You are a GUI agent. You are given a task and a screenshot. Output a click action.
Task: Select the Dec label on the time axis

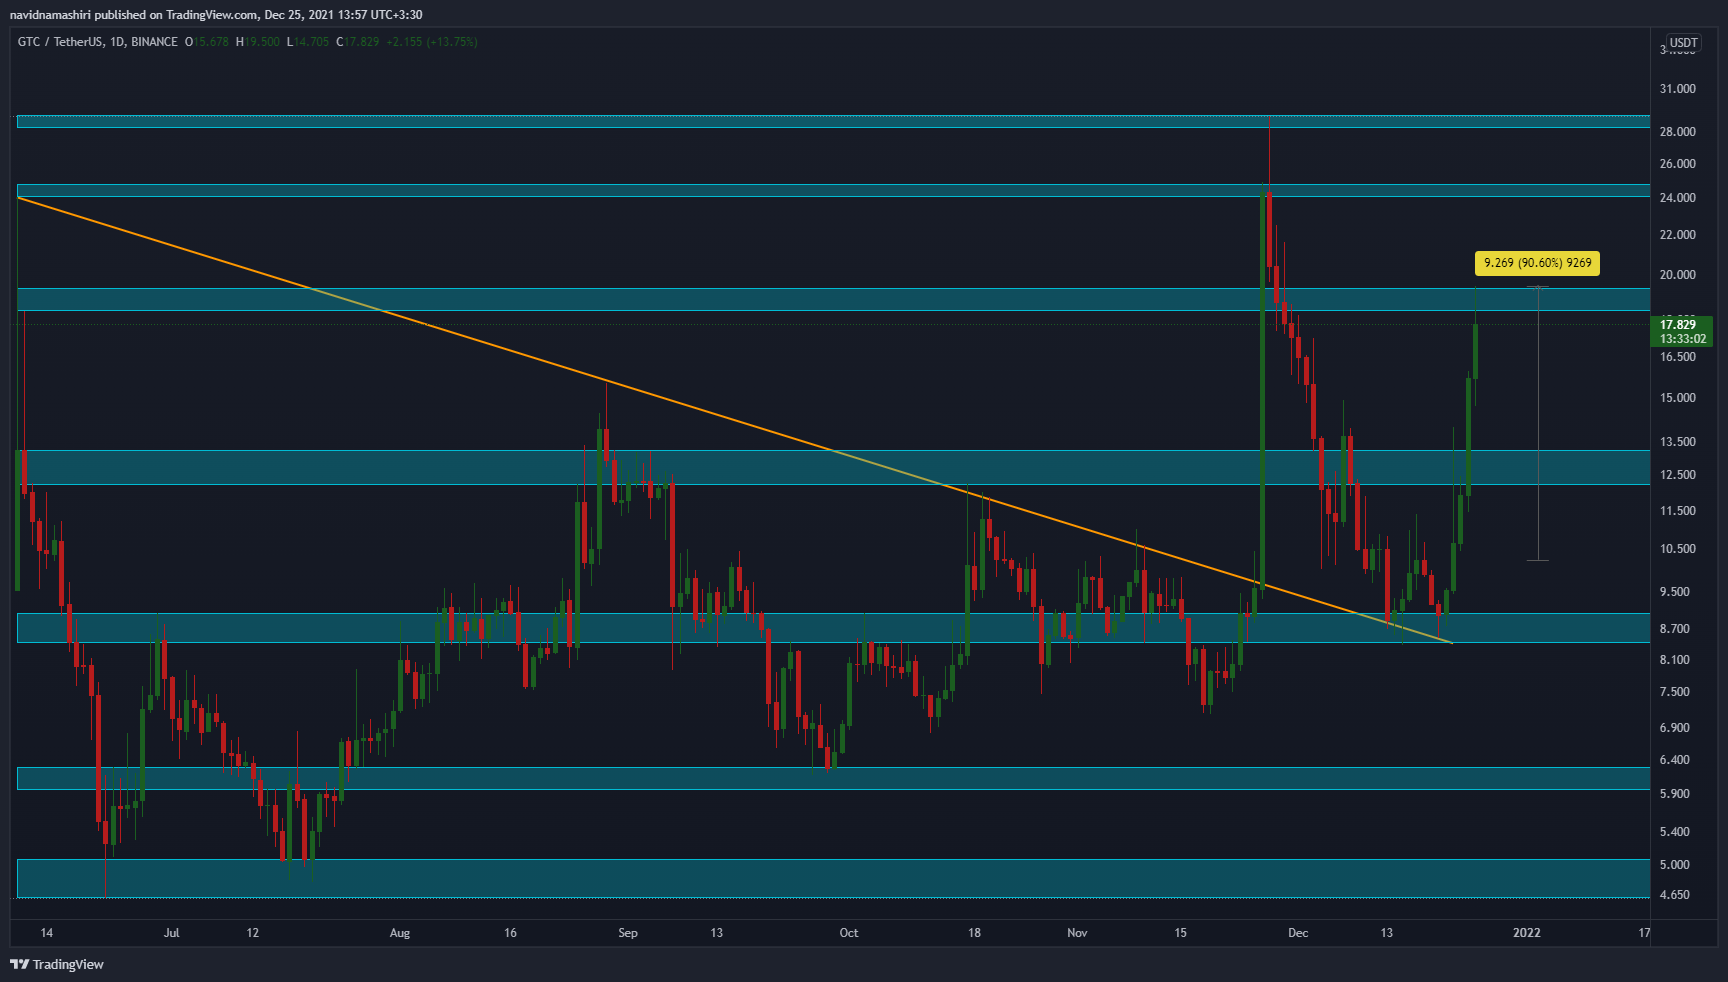coord(1298,932)
